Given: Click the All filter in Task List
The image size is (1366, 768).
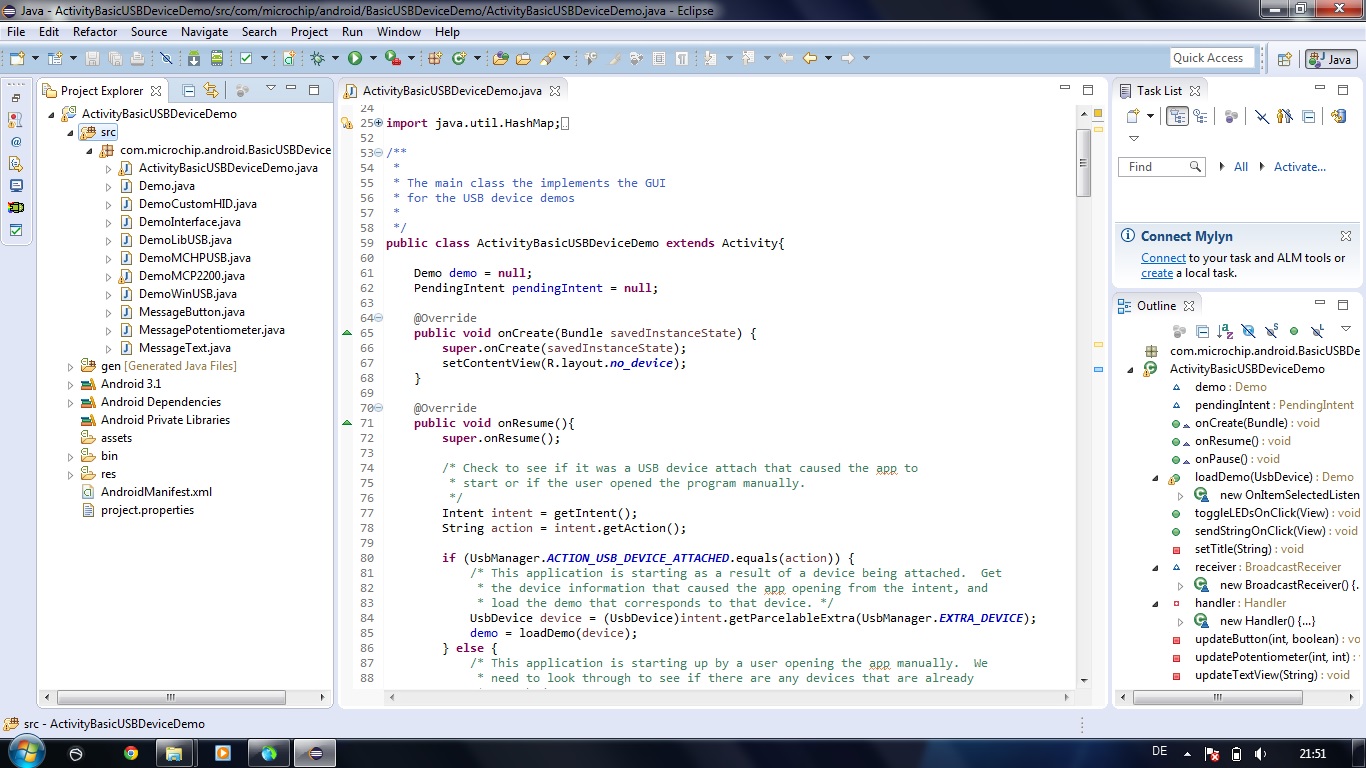Looking at the screenshot, I should [x=1241, y=167].
